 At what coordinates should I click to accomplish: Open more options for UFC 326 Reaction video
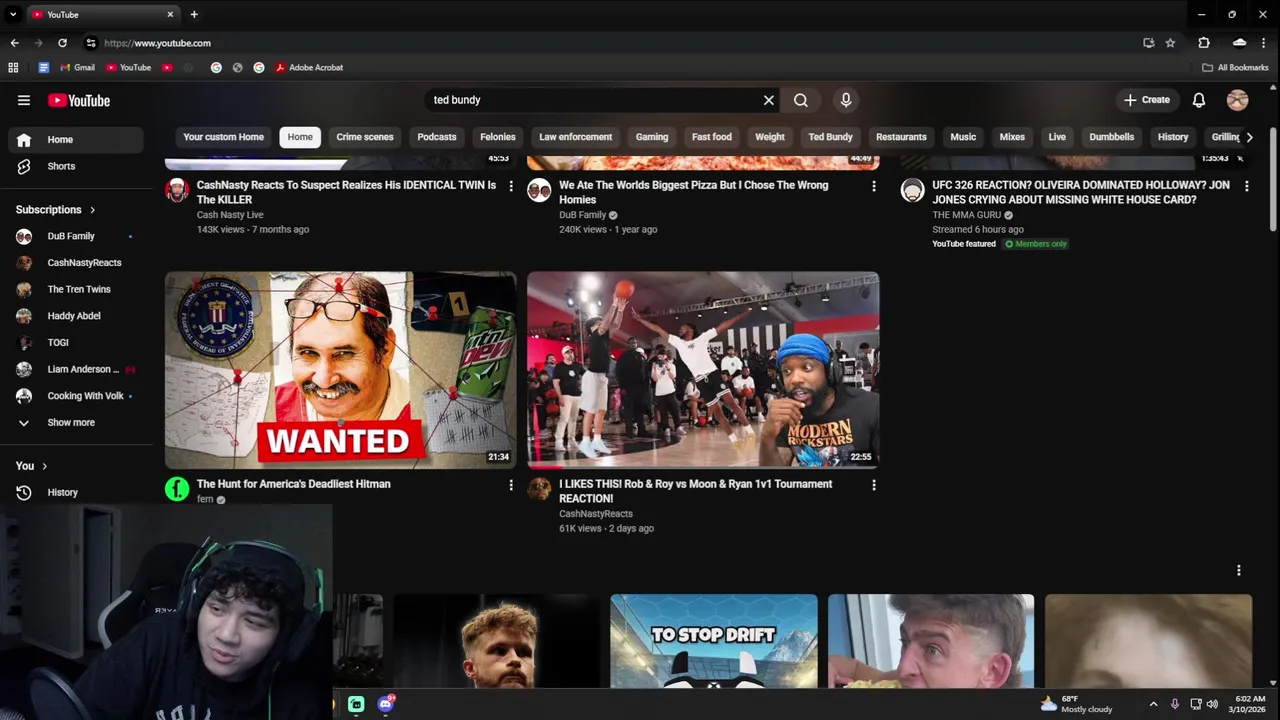[x=1247, y=186]
